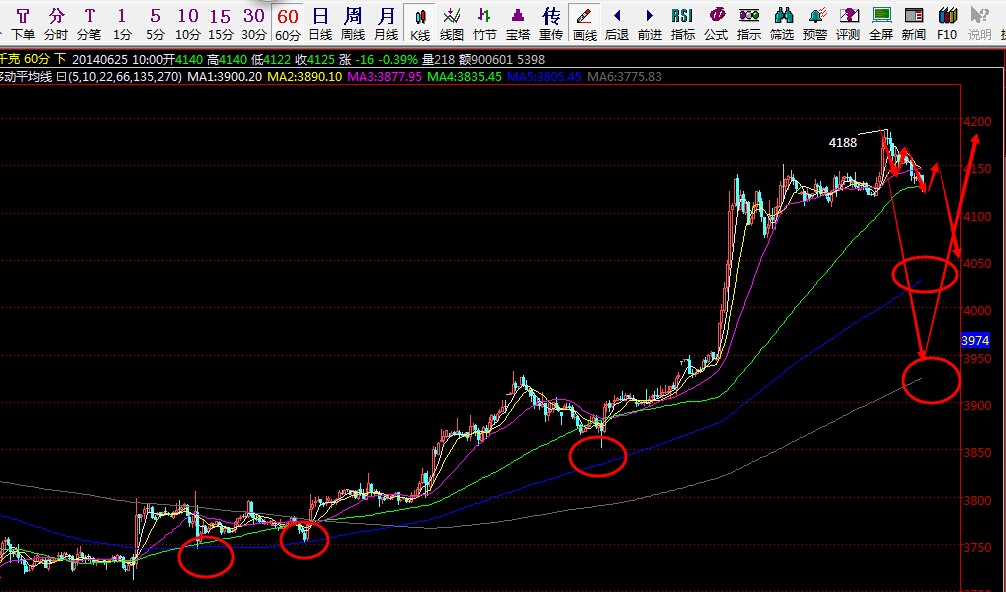Click the MA6:3775.83 value label
This screenshot has height=592, width=1006.
(624, 77)
